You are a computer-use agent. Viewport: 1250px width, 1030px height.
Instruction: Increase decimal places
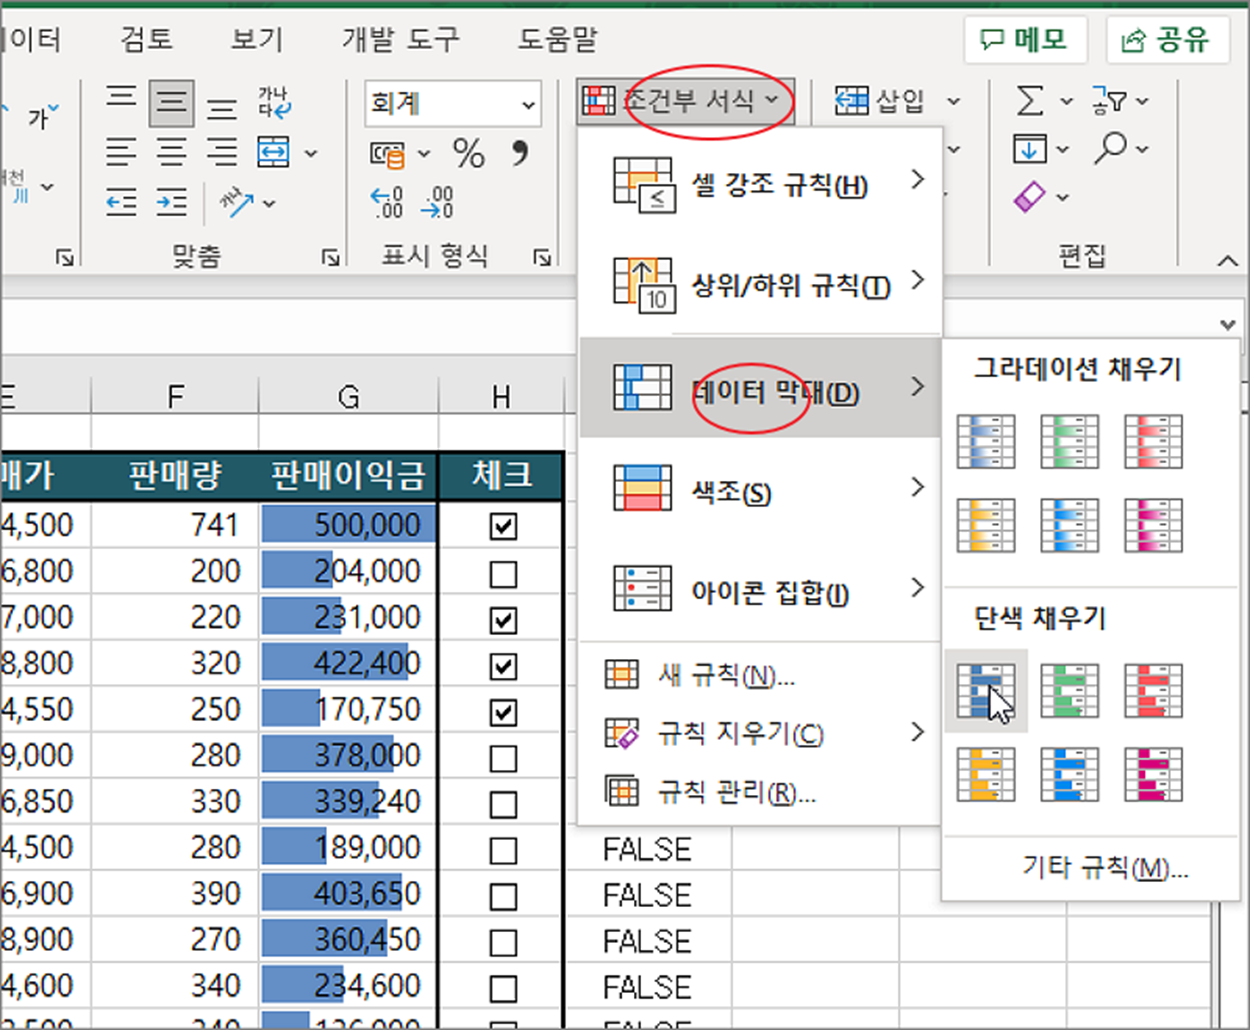[387, 203]
